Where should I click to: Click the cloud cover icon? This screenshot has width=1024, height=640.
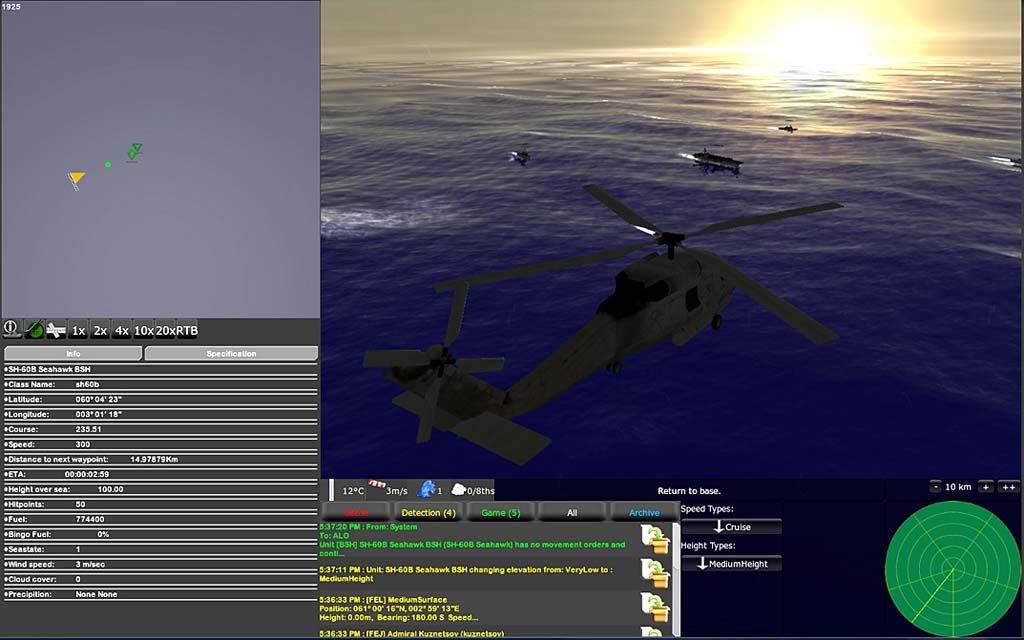[x=458, y=490]
